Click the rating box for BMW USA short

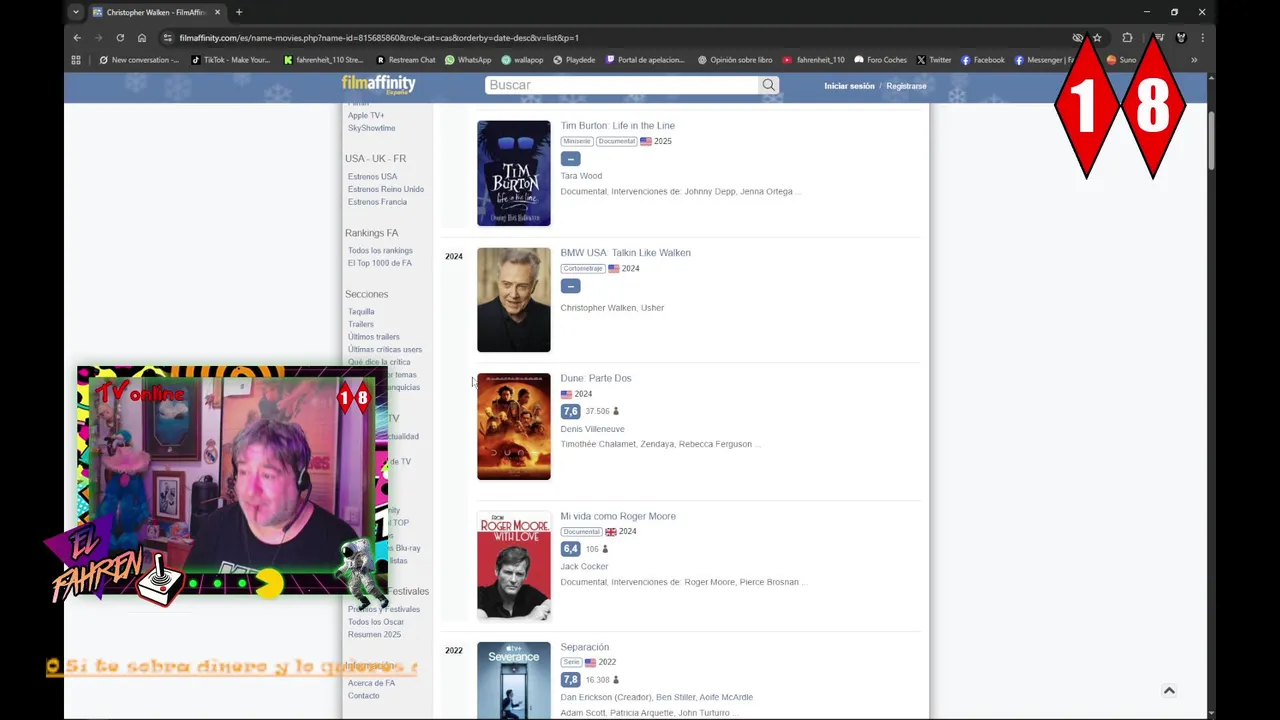[570, 286]
